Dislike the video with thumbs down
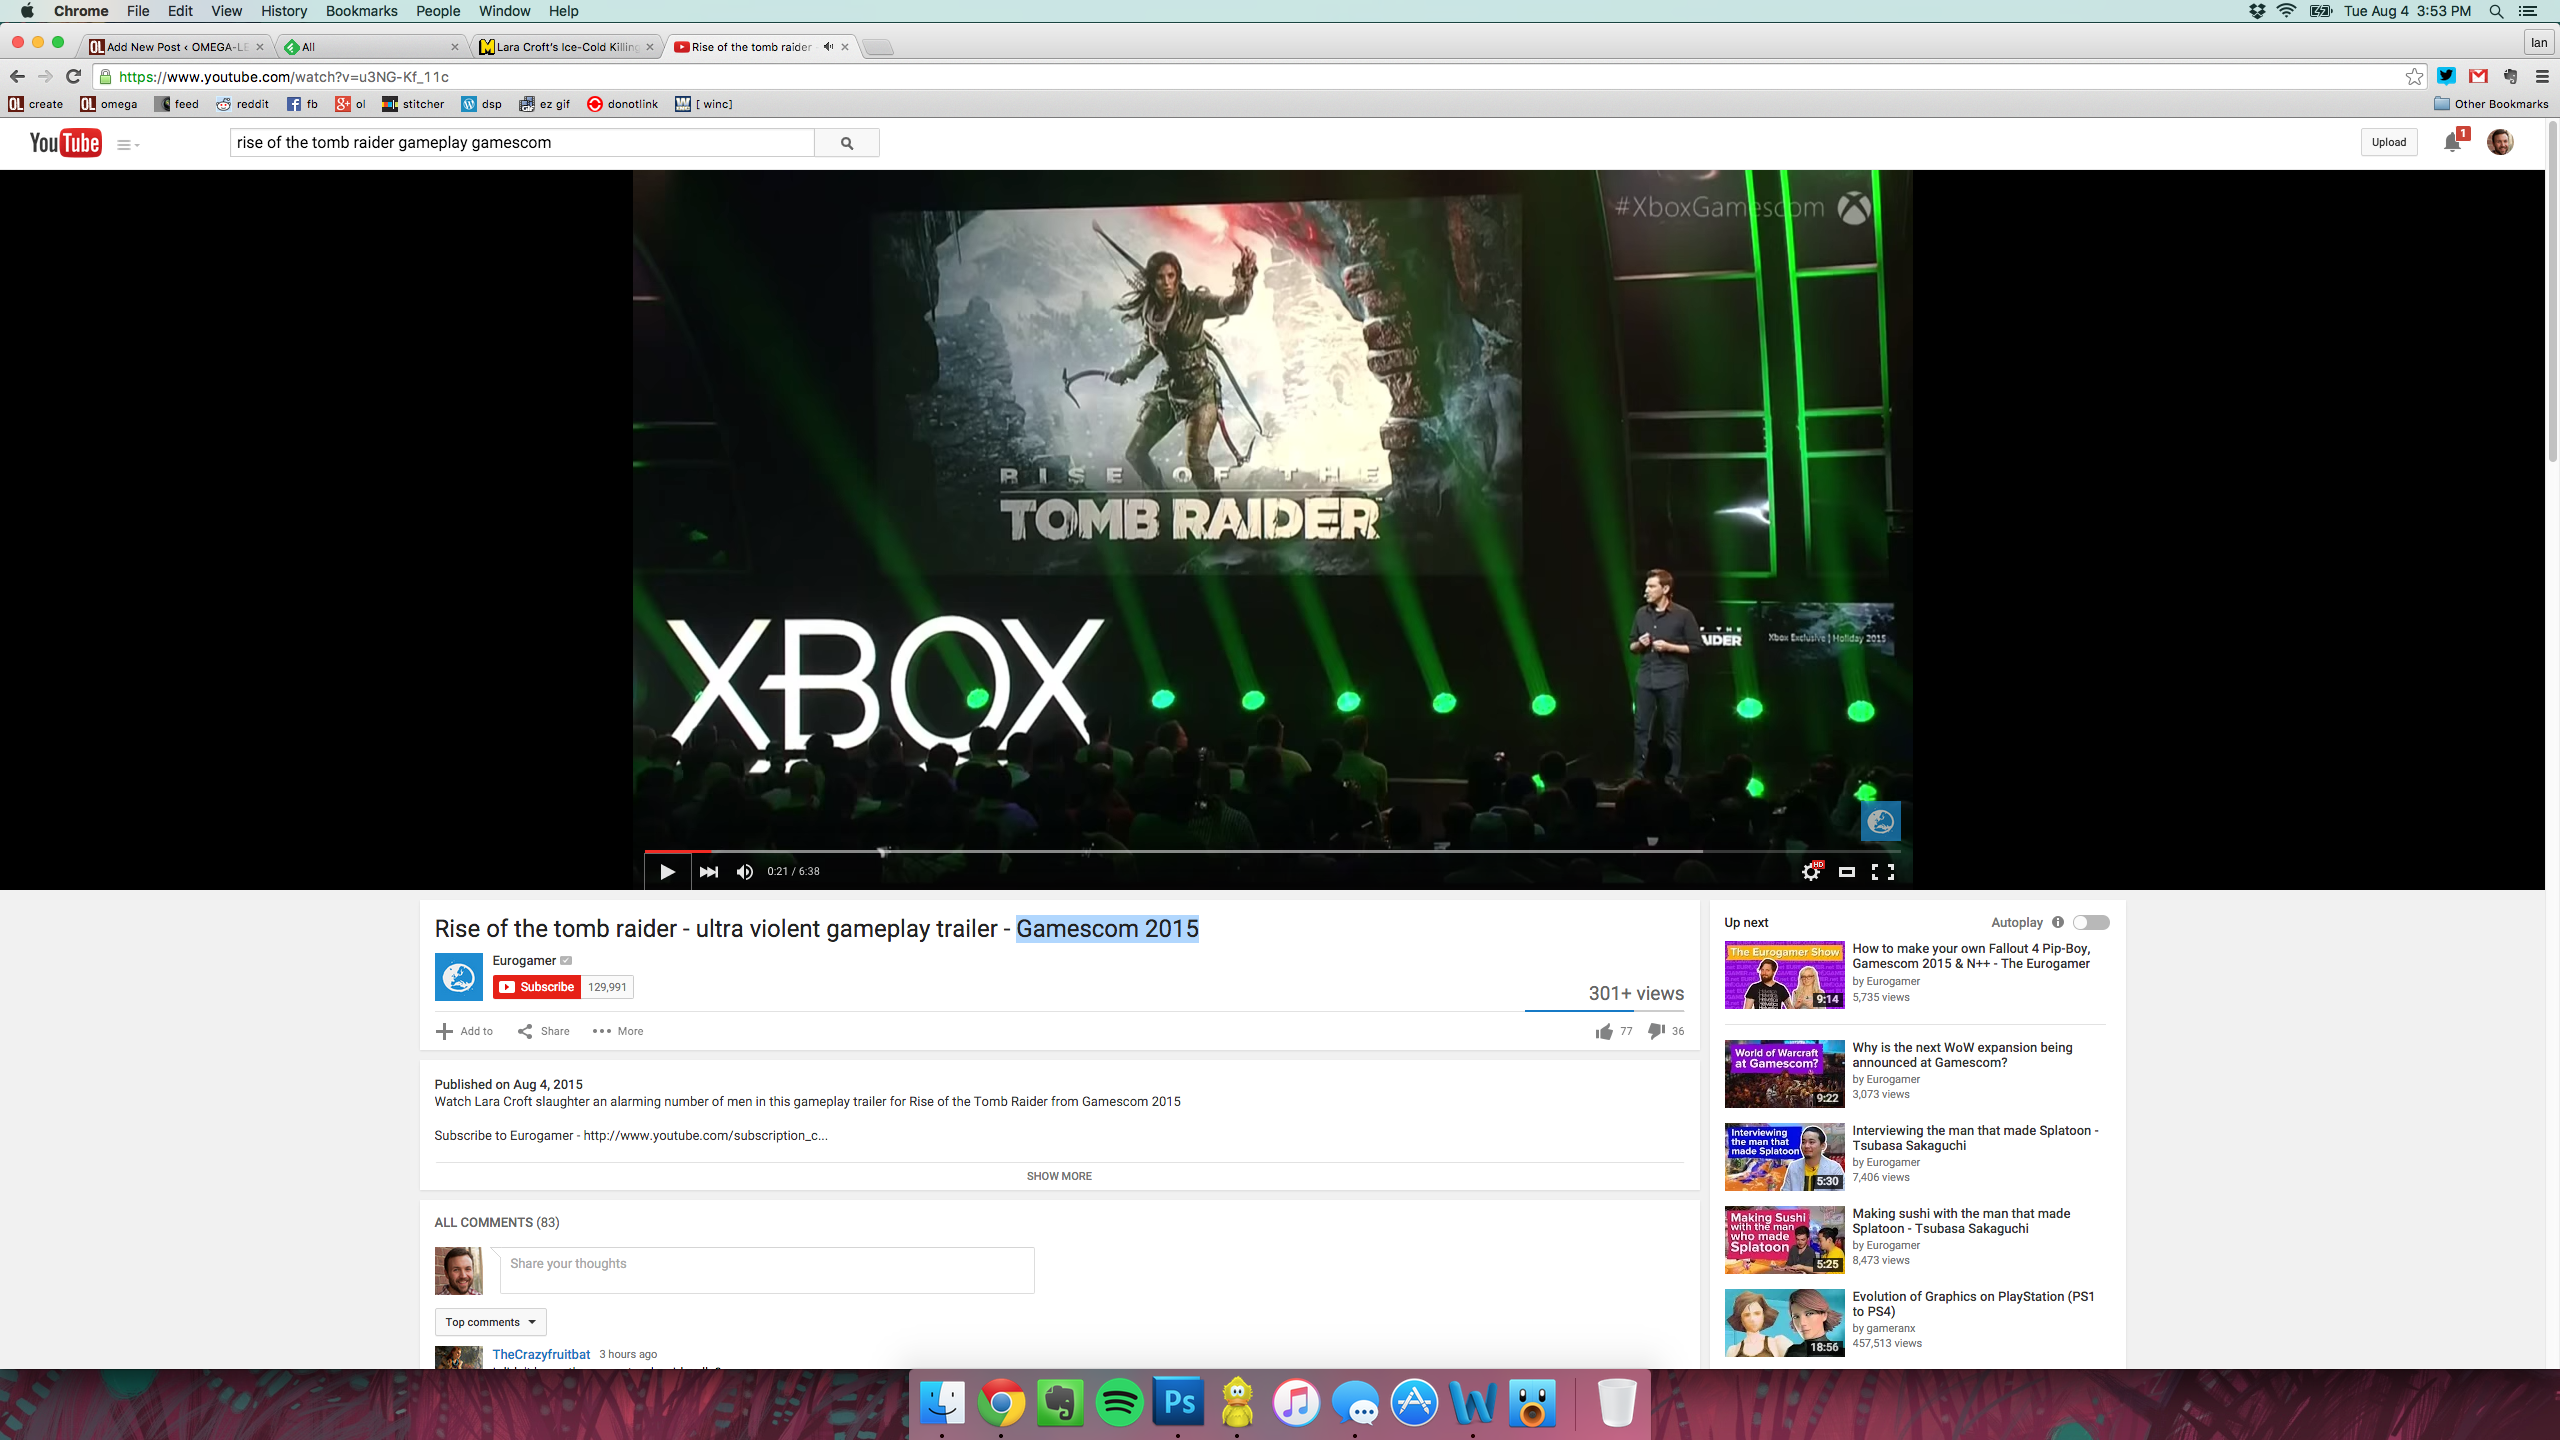 tap(1656, 1031)
